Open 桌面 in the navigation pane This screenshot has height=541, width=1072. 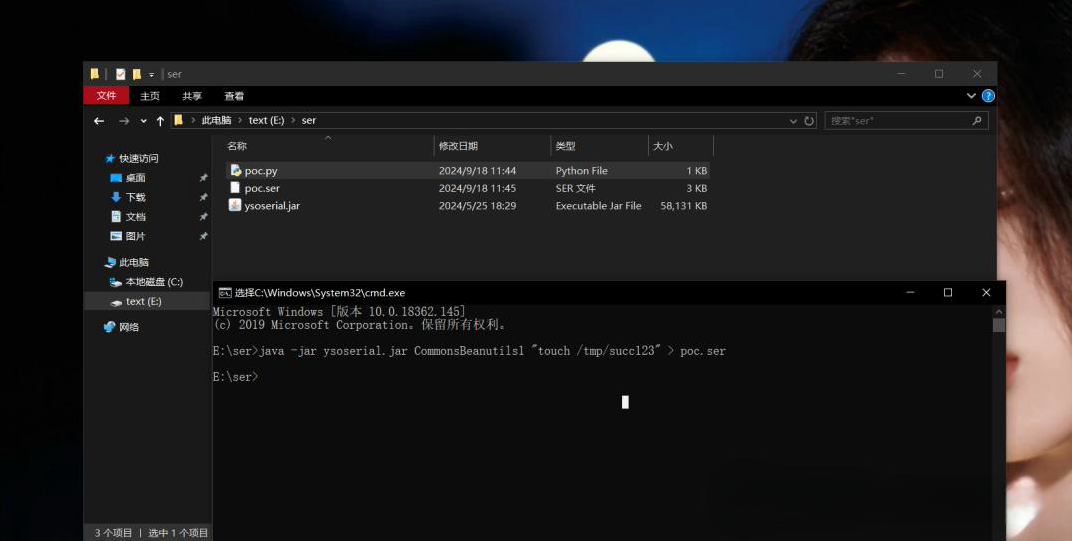coord(135,178)
